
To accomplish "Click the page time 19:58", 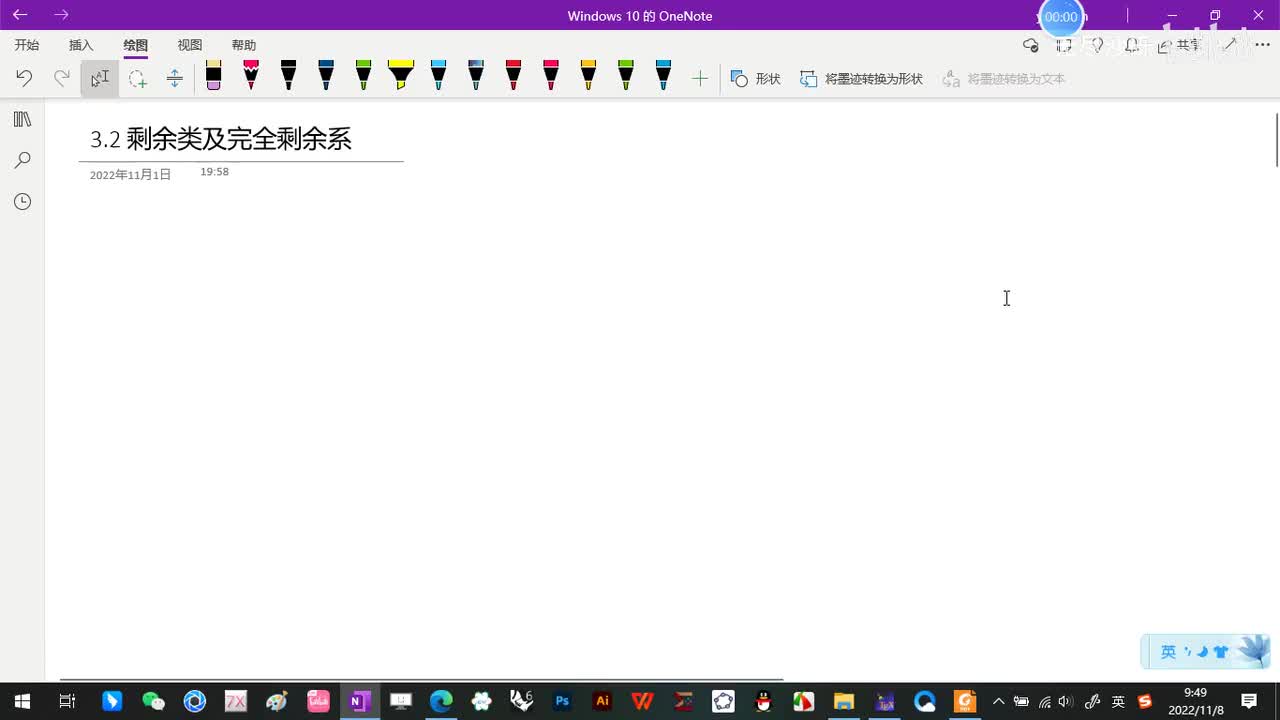I will [214, 172].
